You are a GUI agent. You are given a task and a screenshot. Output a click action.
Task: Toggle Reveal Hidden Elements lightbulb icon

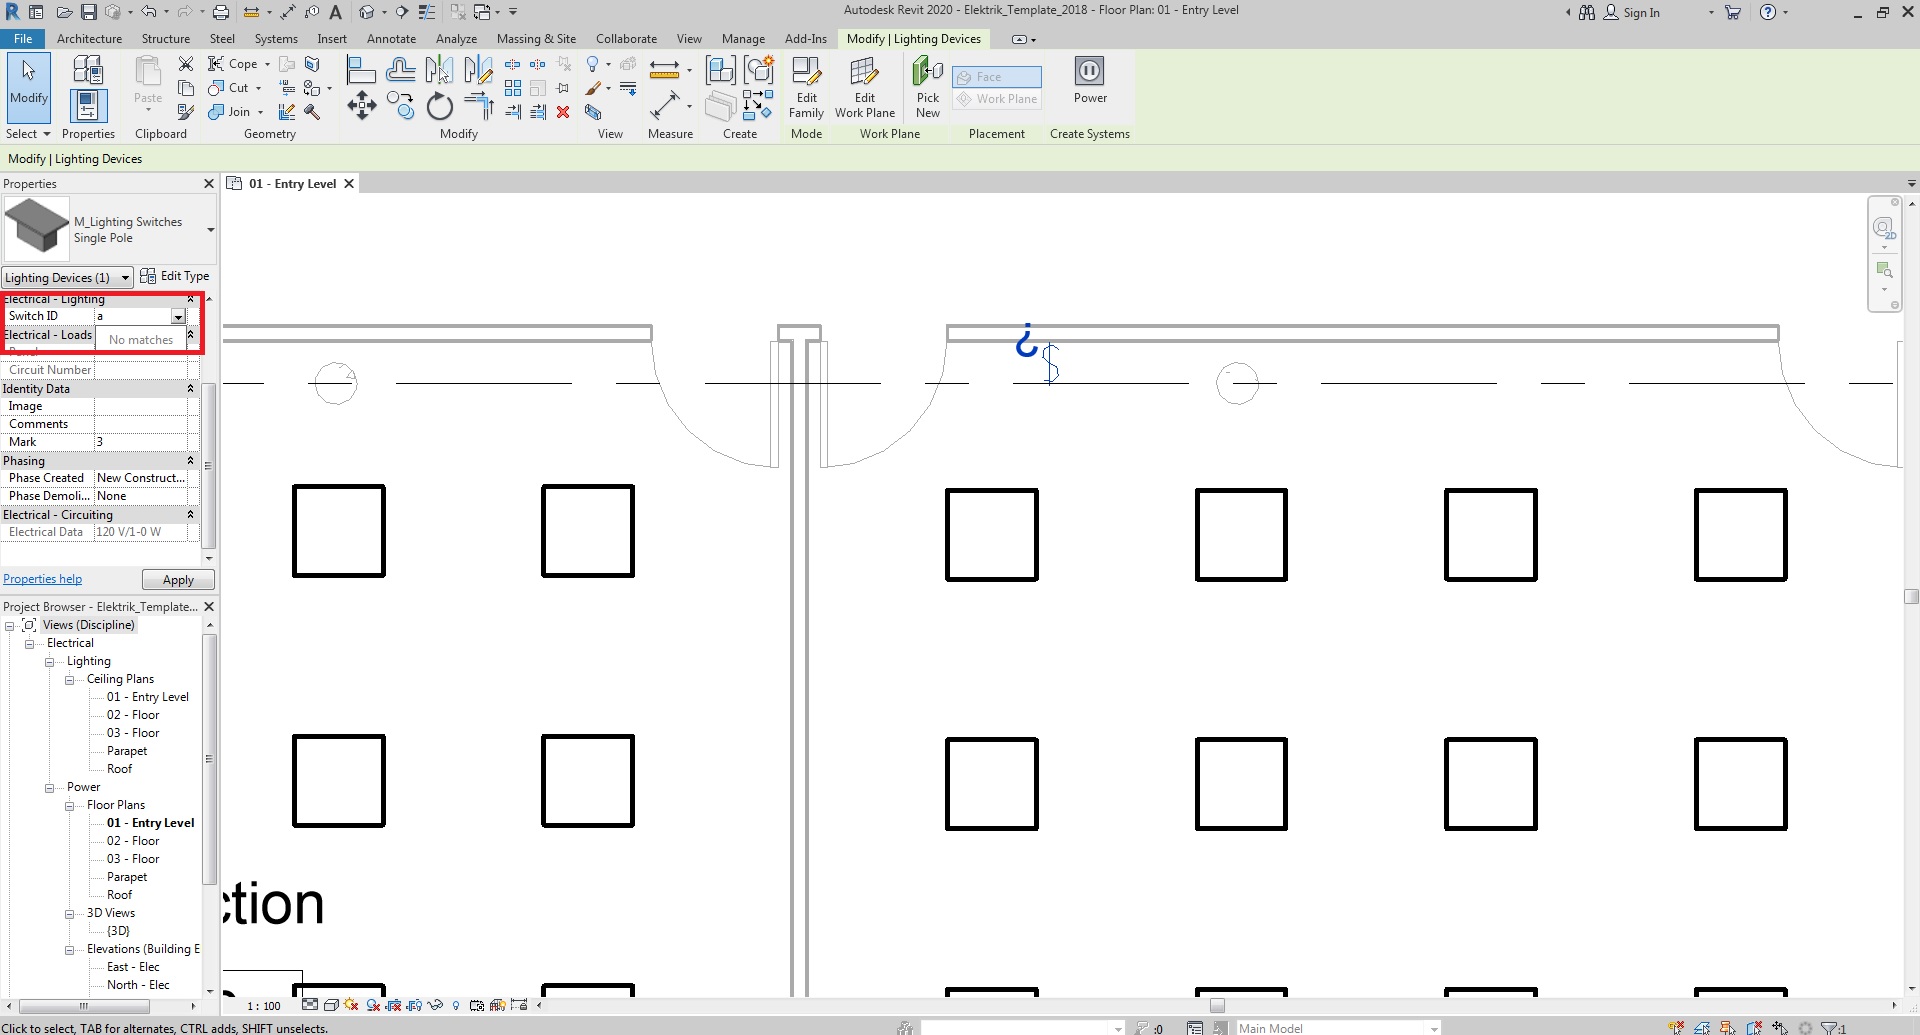[x=456, y=1005]
